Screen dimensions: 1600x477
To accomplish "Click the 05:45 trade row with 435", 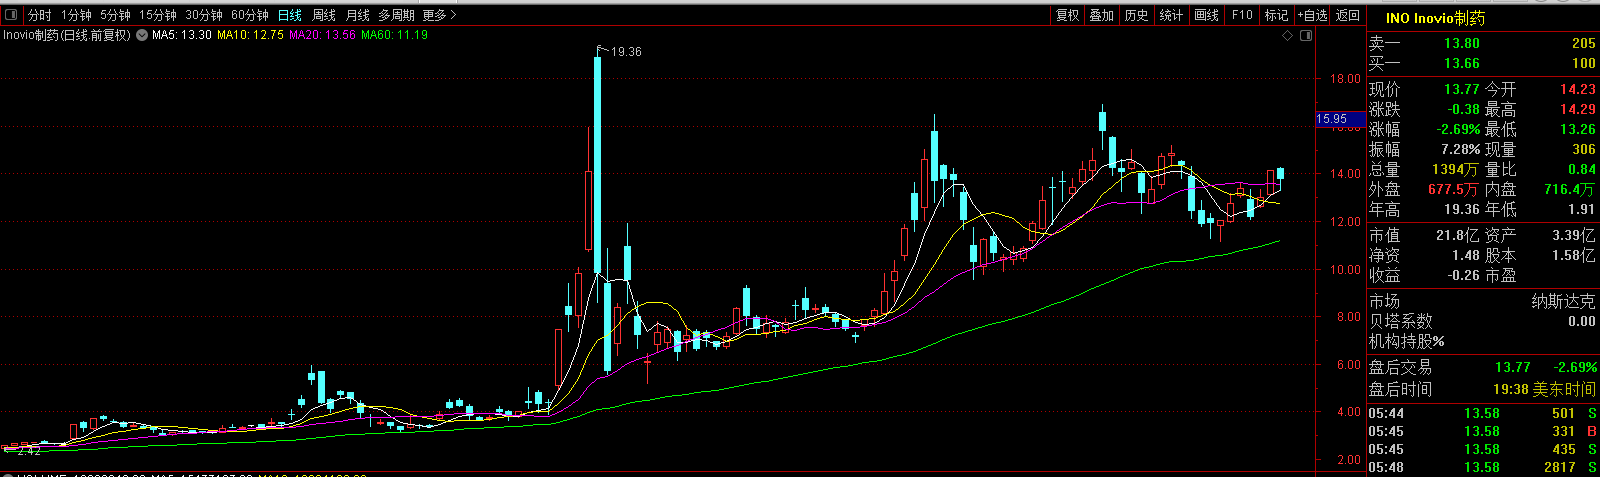I will [1483, 449].
